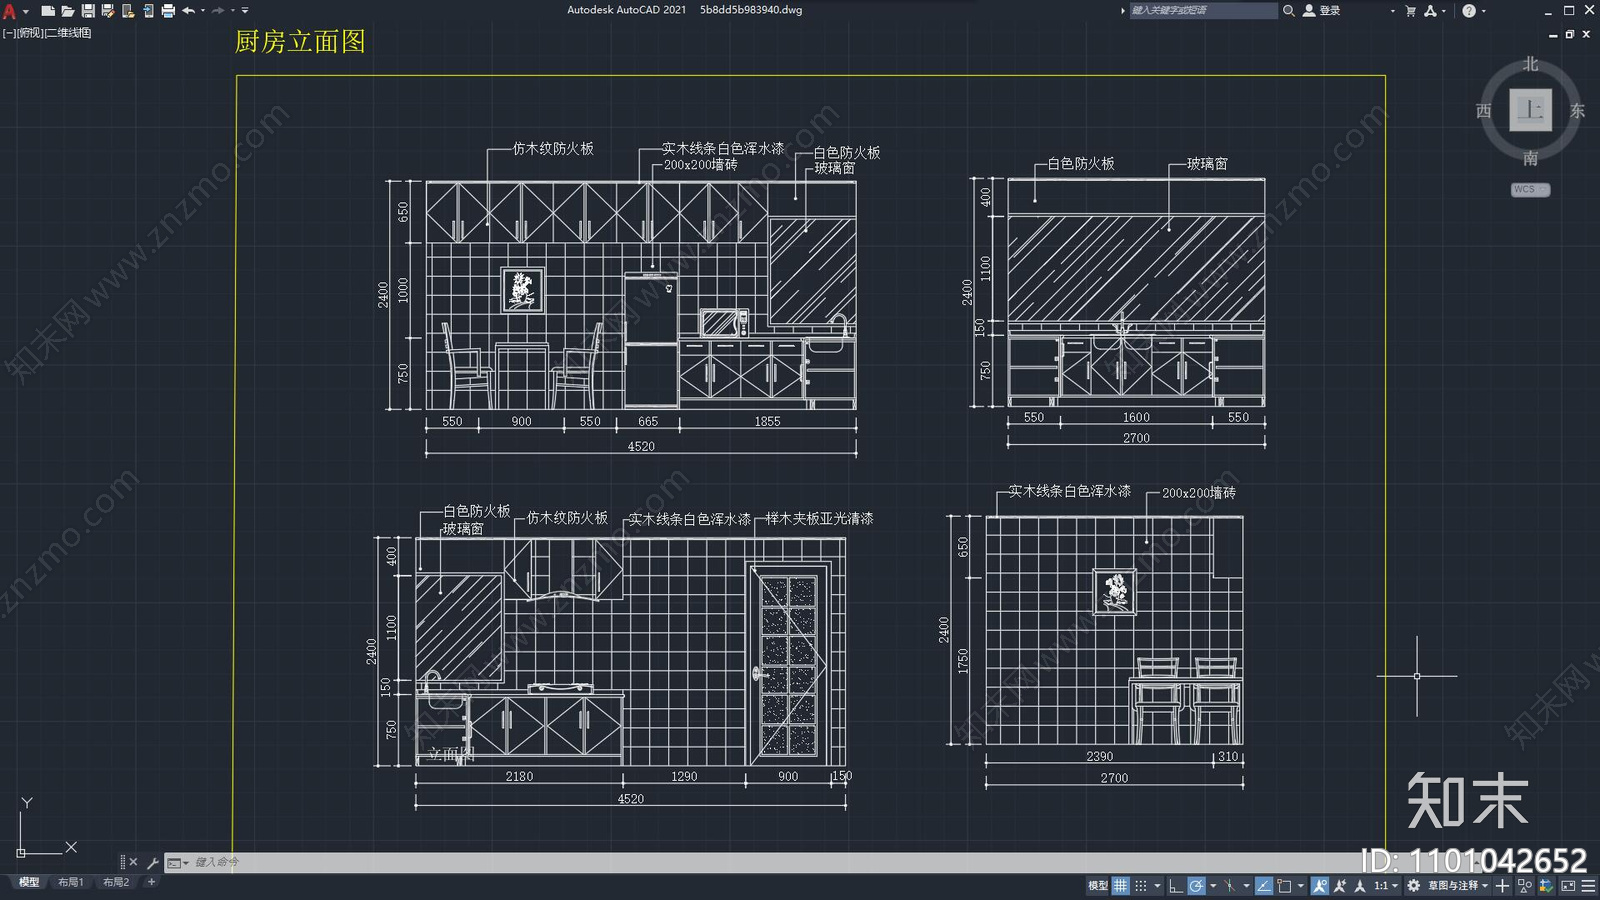Click the Open file folder icon
The width and height of the screenshot is (1600, 900).
click(x=68, y=11)
